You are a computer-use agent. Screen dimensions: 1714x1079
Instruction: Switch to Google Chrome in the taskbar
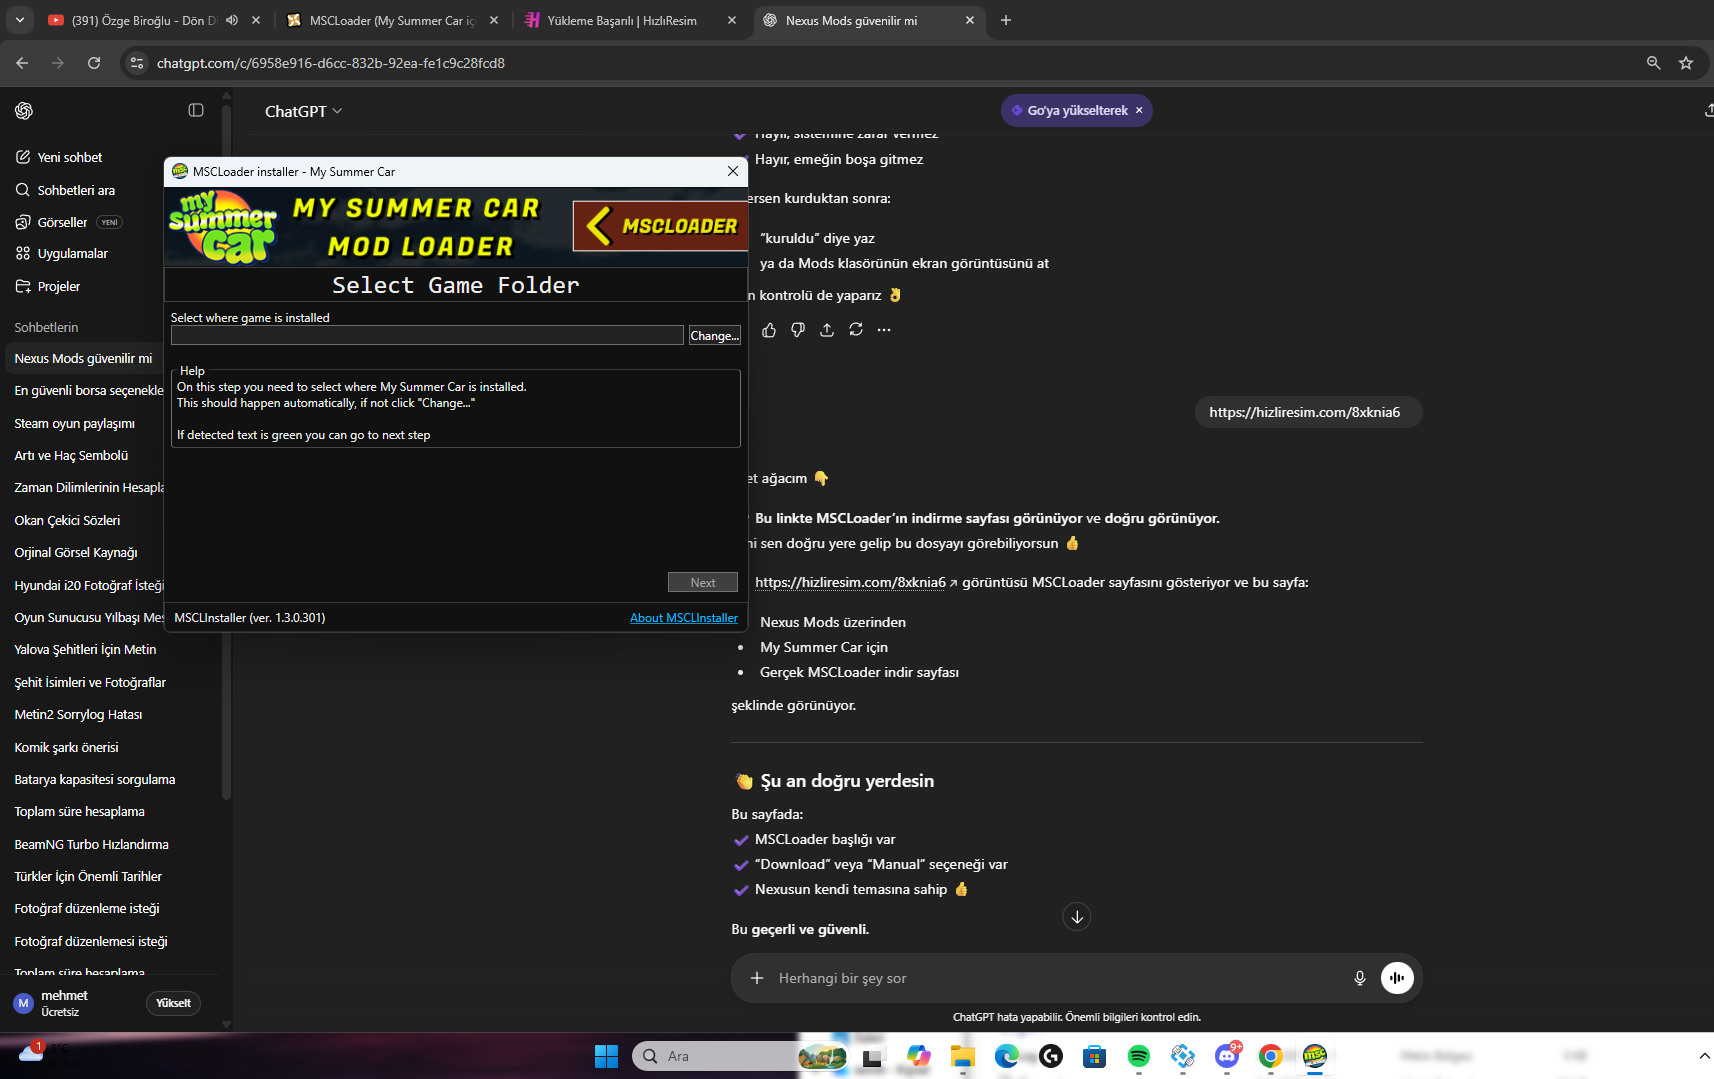[1271, 1056]
